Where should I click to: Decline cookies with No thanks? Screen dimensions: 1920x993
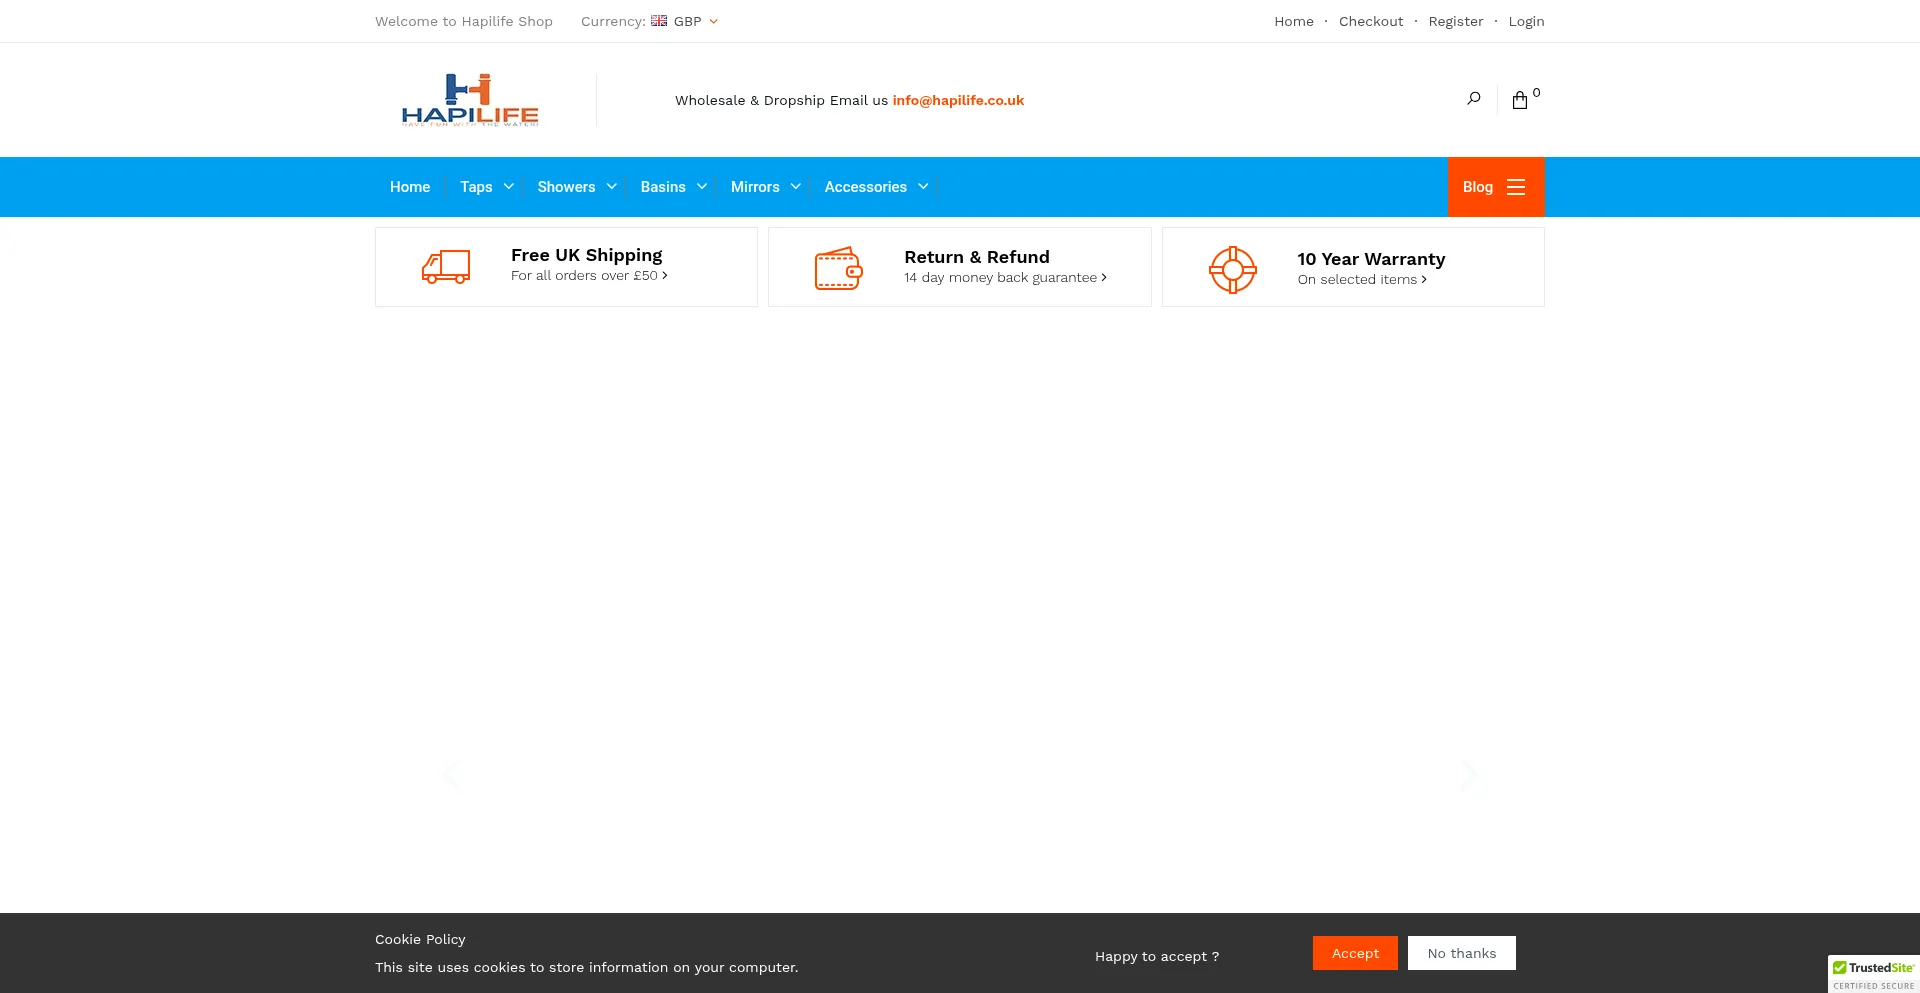[1461, 953]
